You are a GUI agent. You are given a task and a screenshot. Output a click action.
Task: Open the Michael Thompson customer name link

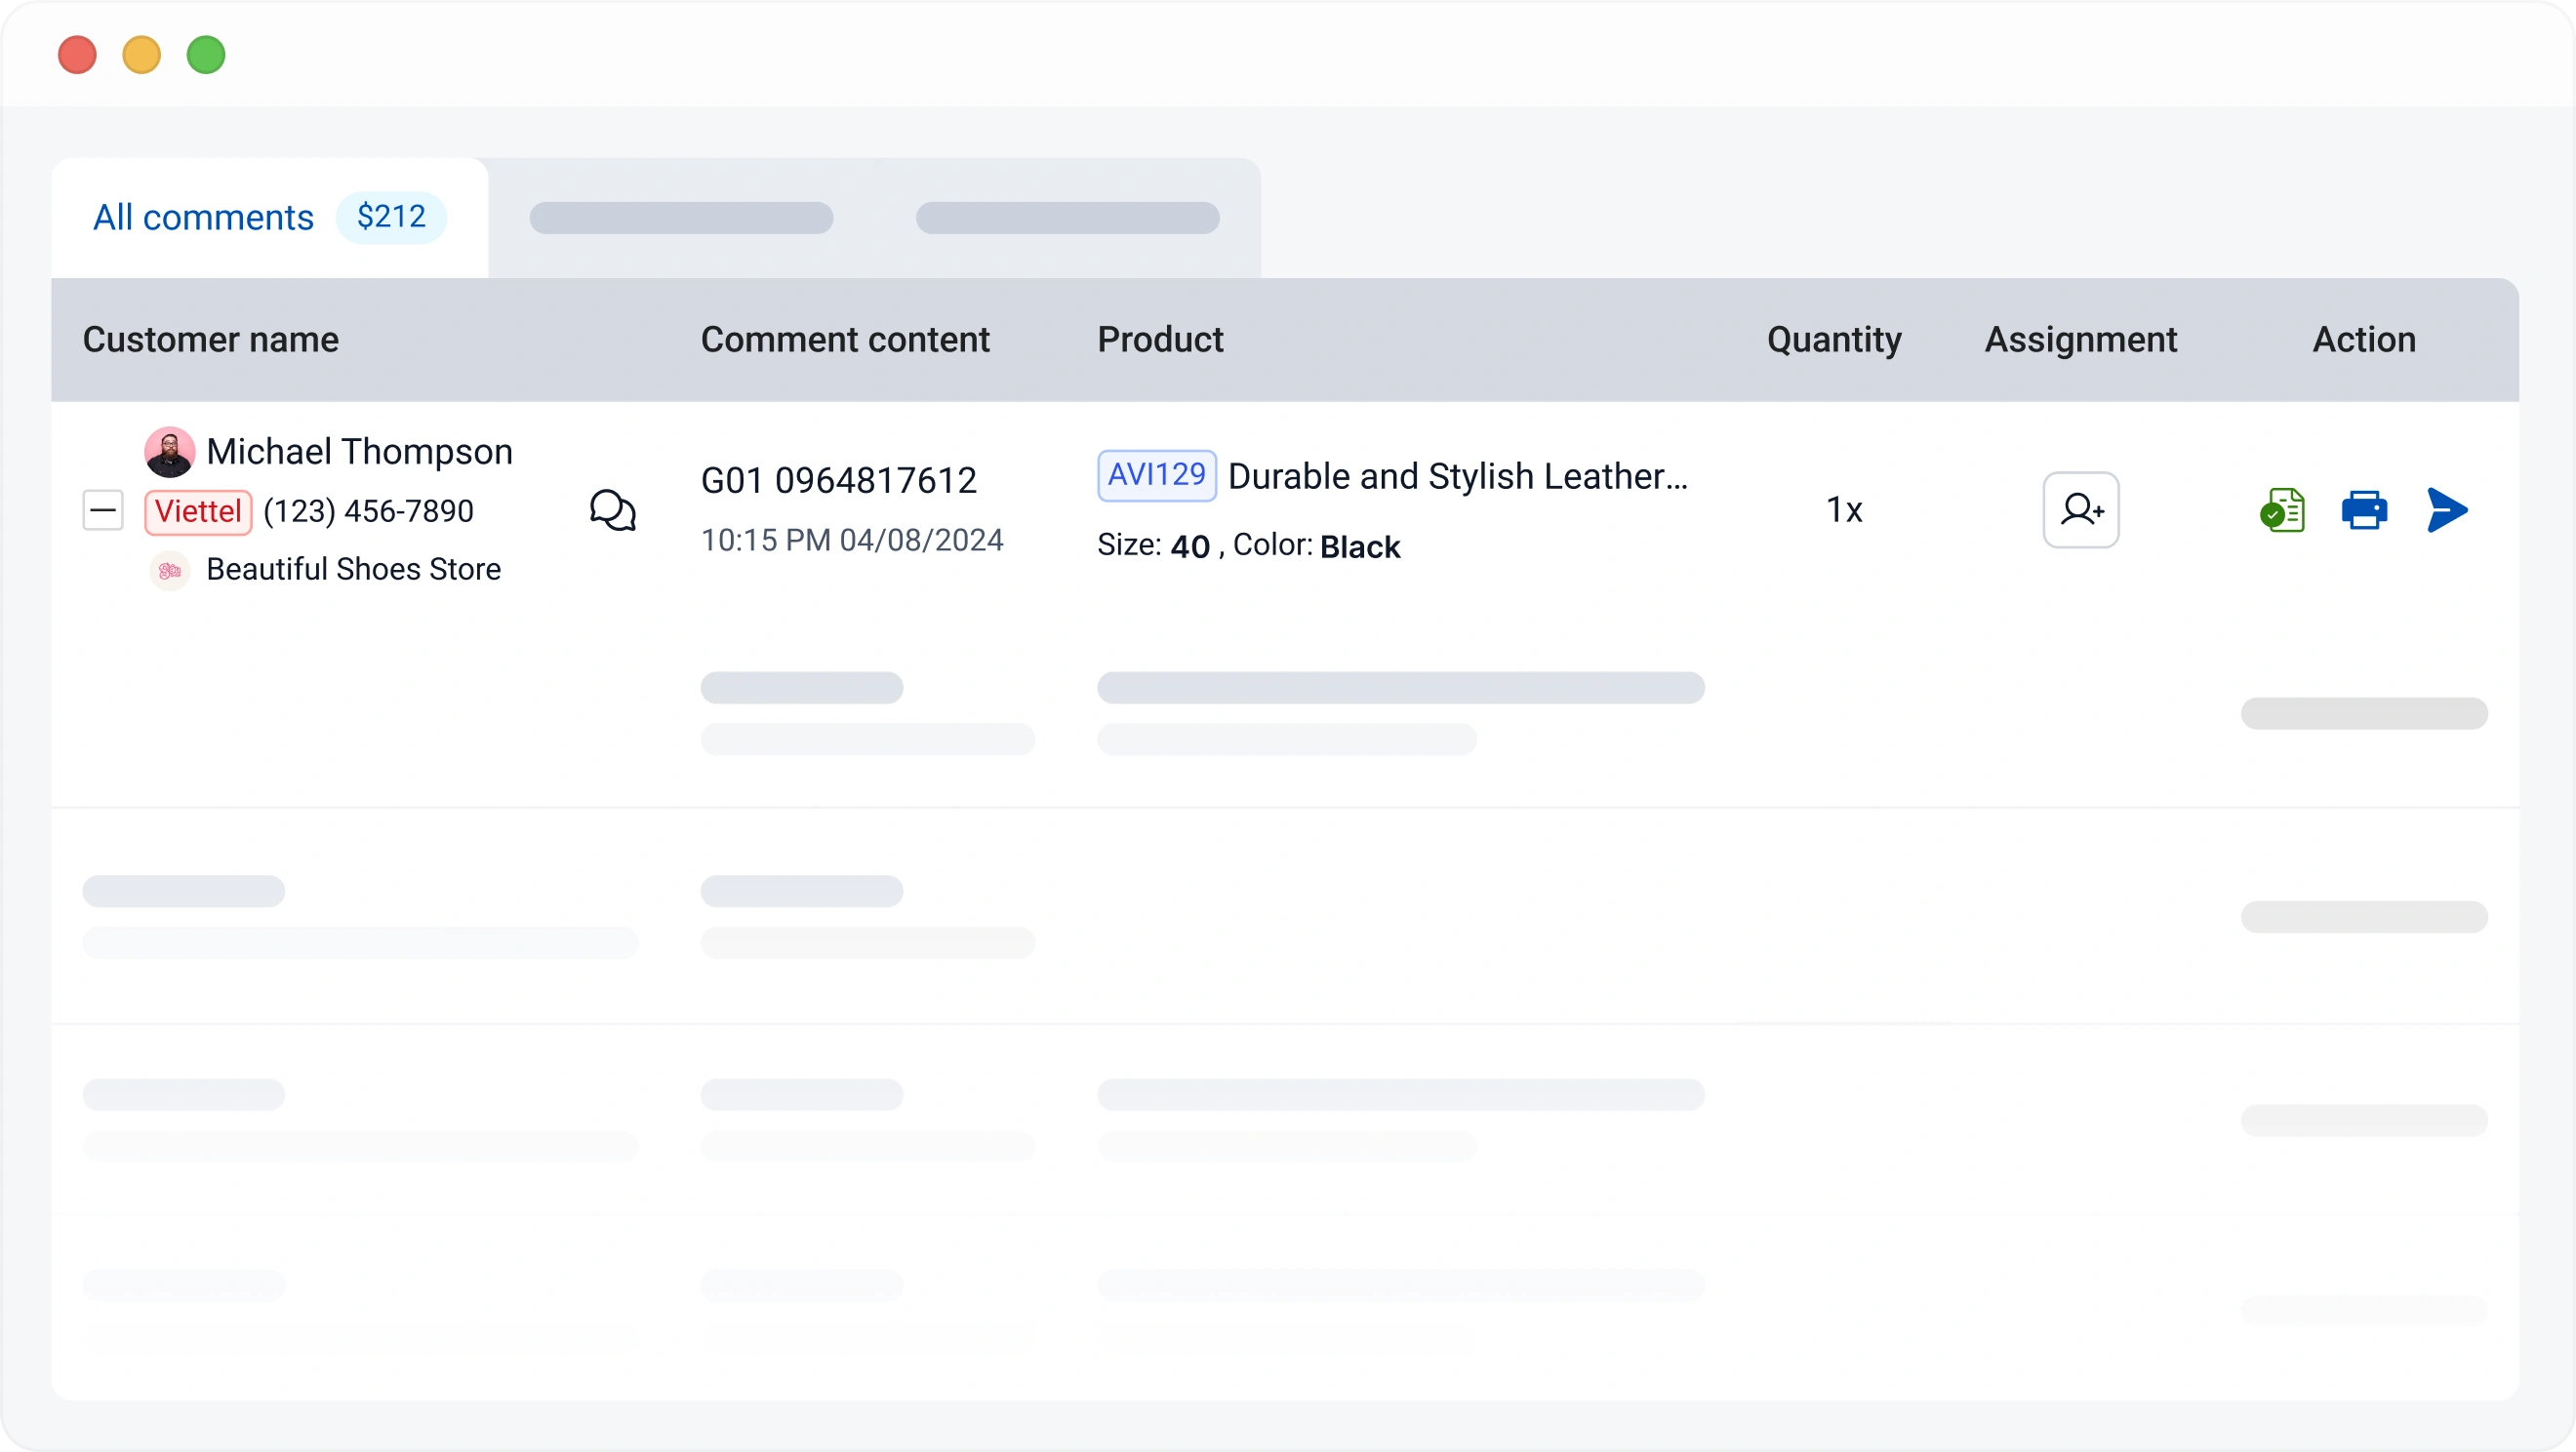pyautogui.click(x=359, y=452)
